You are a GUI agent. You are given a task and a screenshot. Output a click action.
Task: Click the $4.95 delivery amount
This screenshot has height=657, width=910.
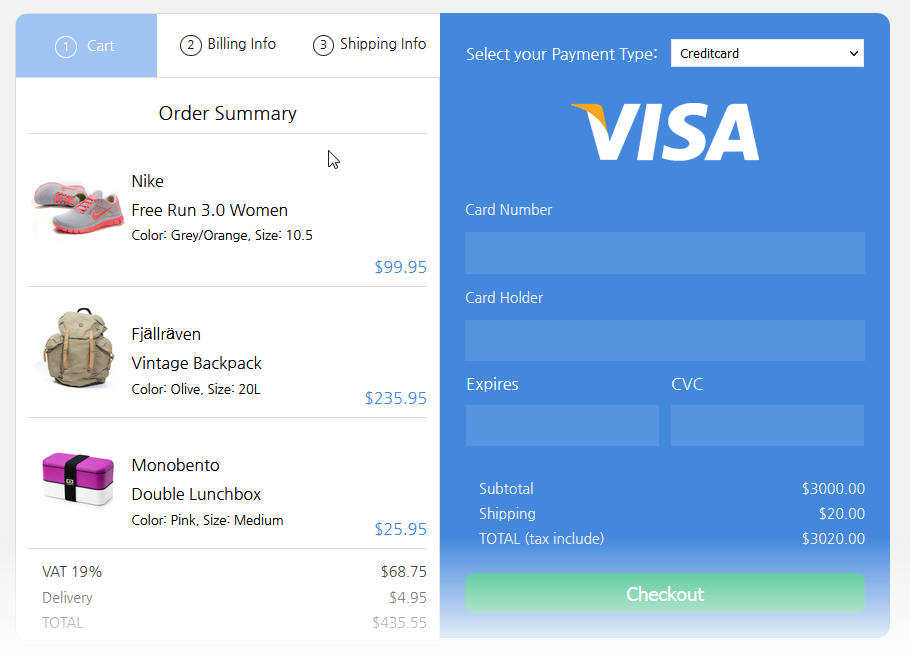pos(408,598)
